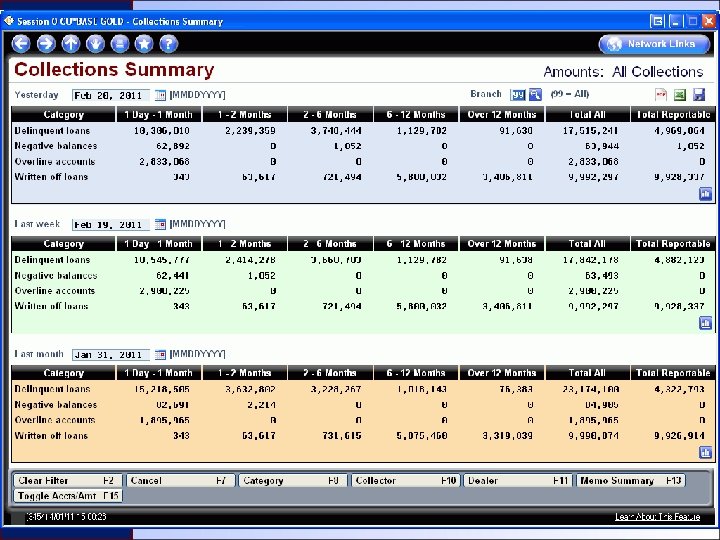Open help with the question mark icon

169,44
